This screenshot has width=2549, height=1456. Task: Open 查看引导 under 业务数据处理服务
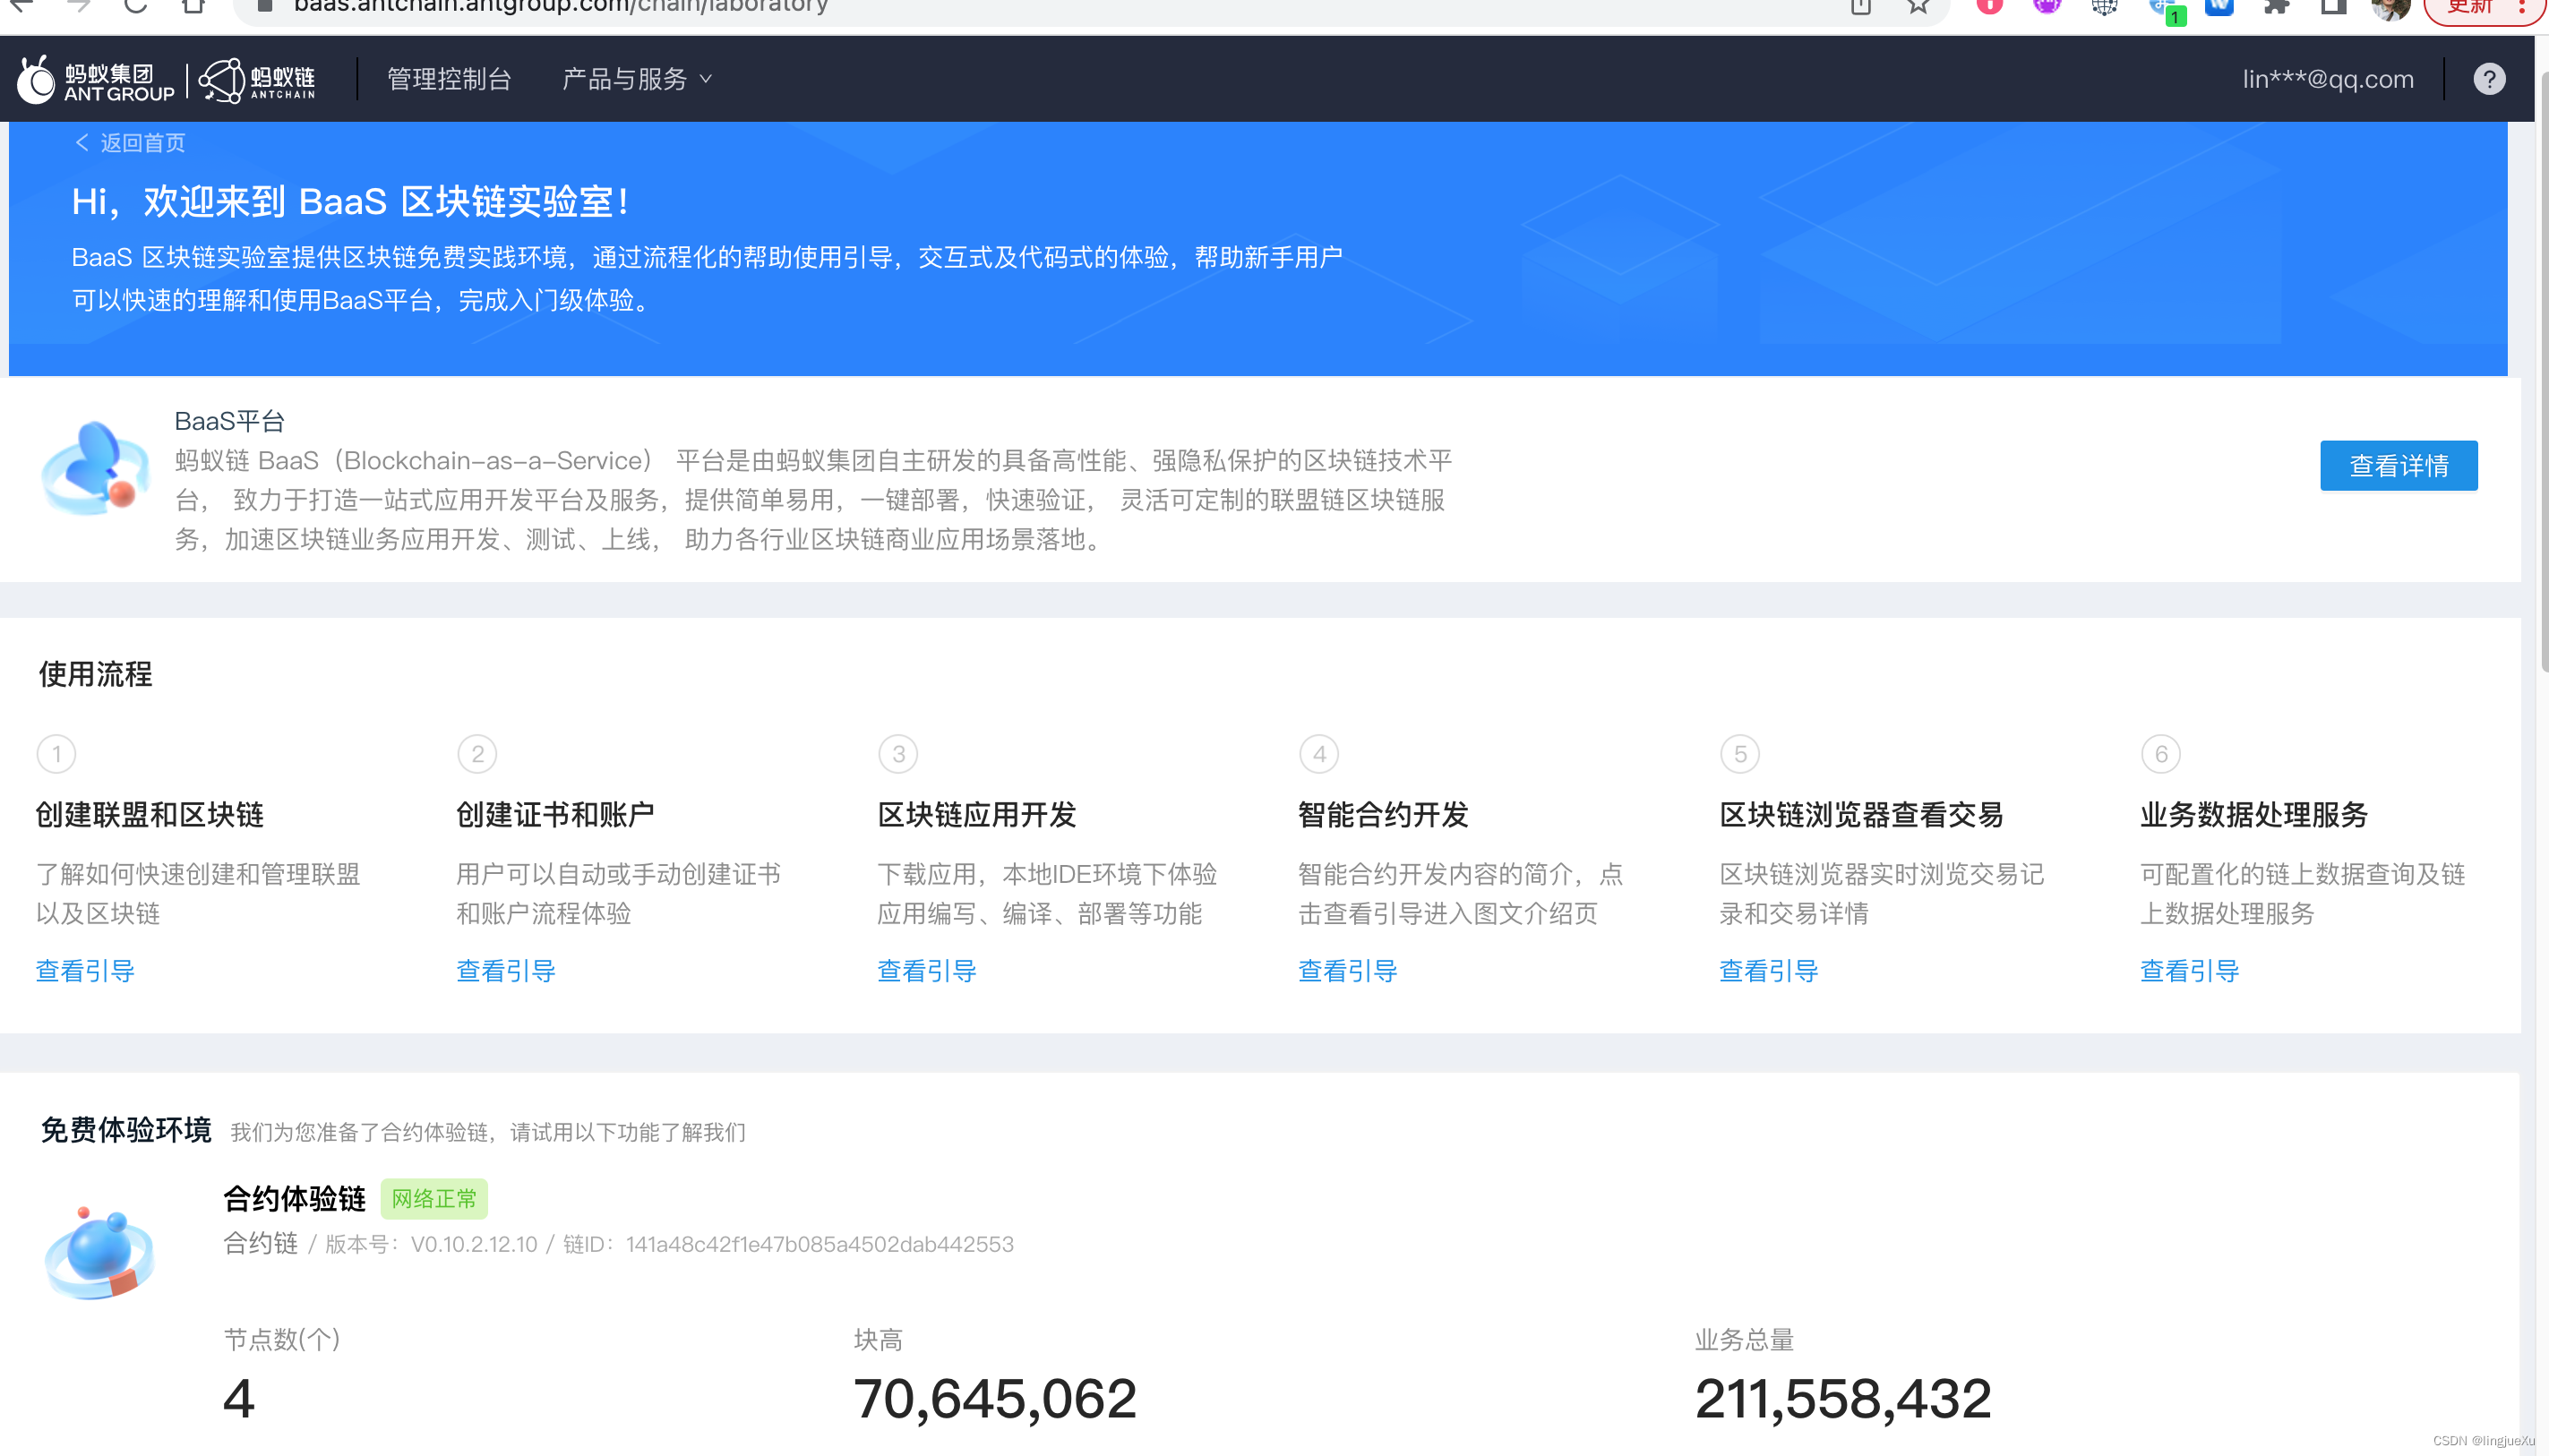pos(2190,971)
